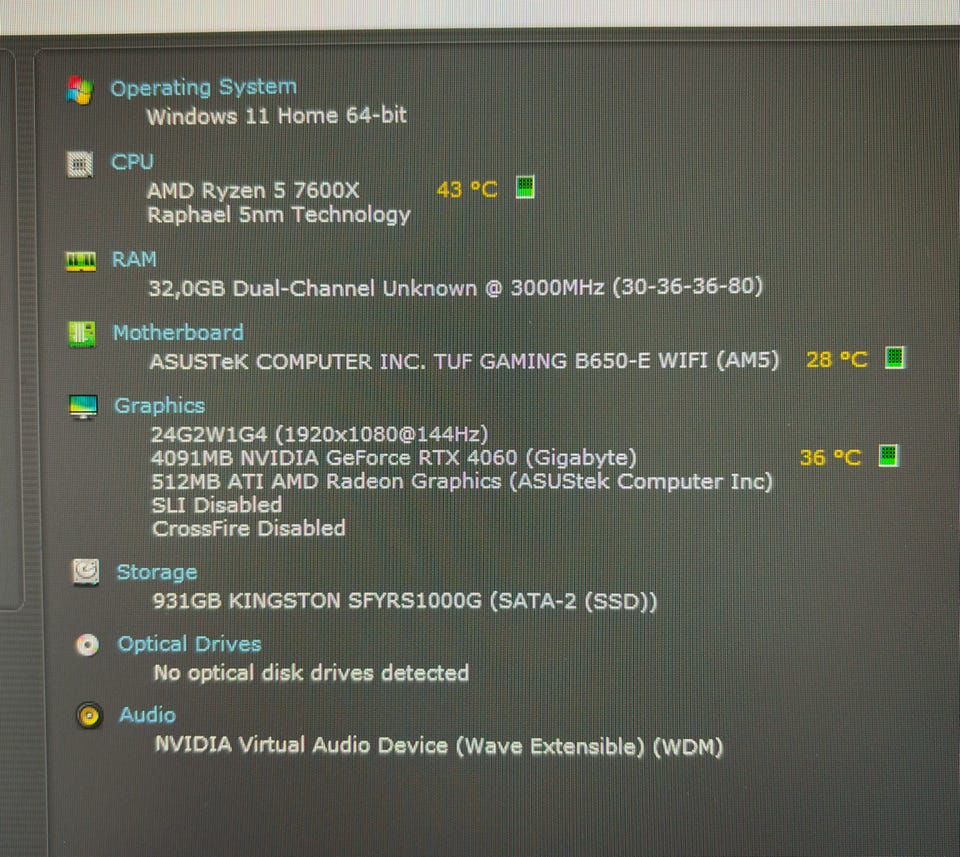Image resolution: width=960 pixels, height=857 pixels.
Task: Click the motherboard temperature value 28 °C
Action: pos(837,359)
